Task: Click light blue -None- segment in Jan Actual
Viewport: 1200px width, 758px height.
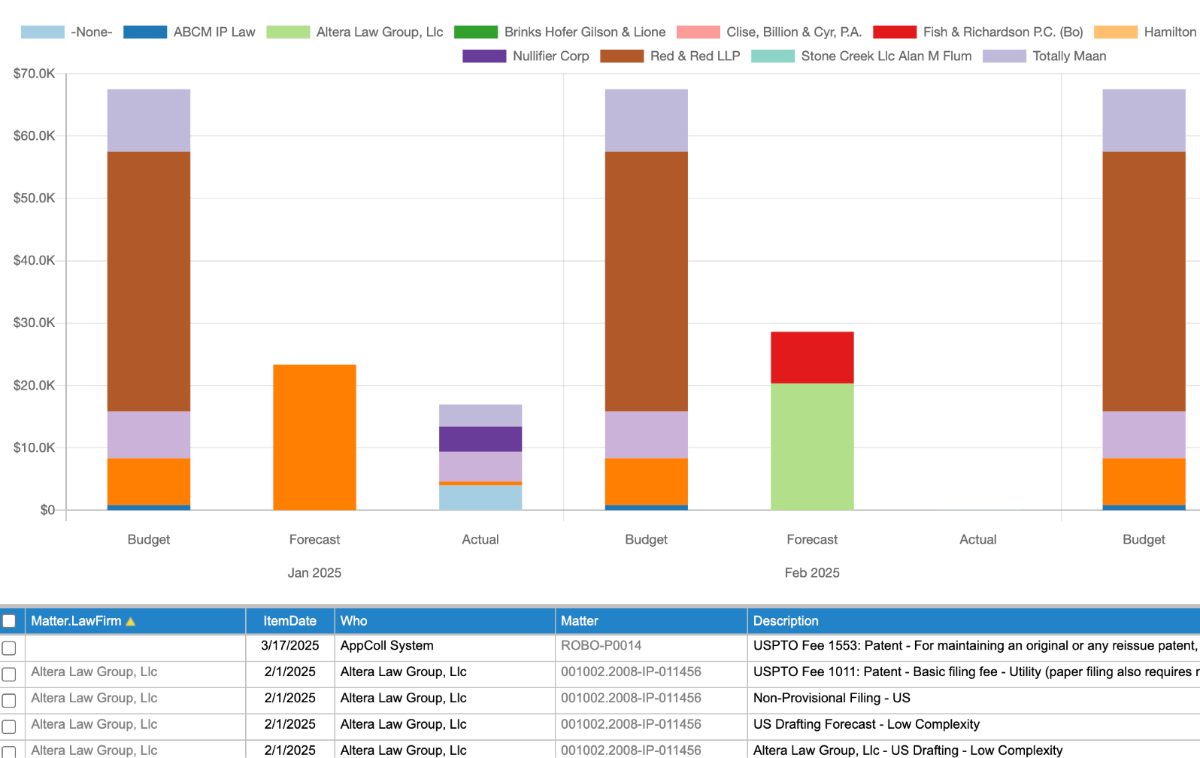Action: pyautogui.click(x=480, y=498)
